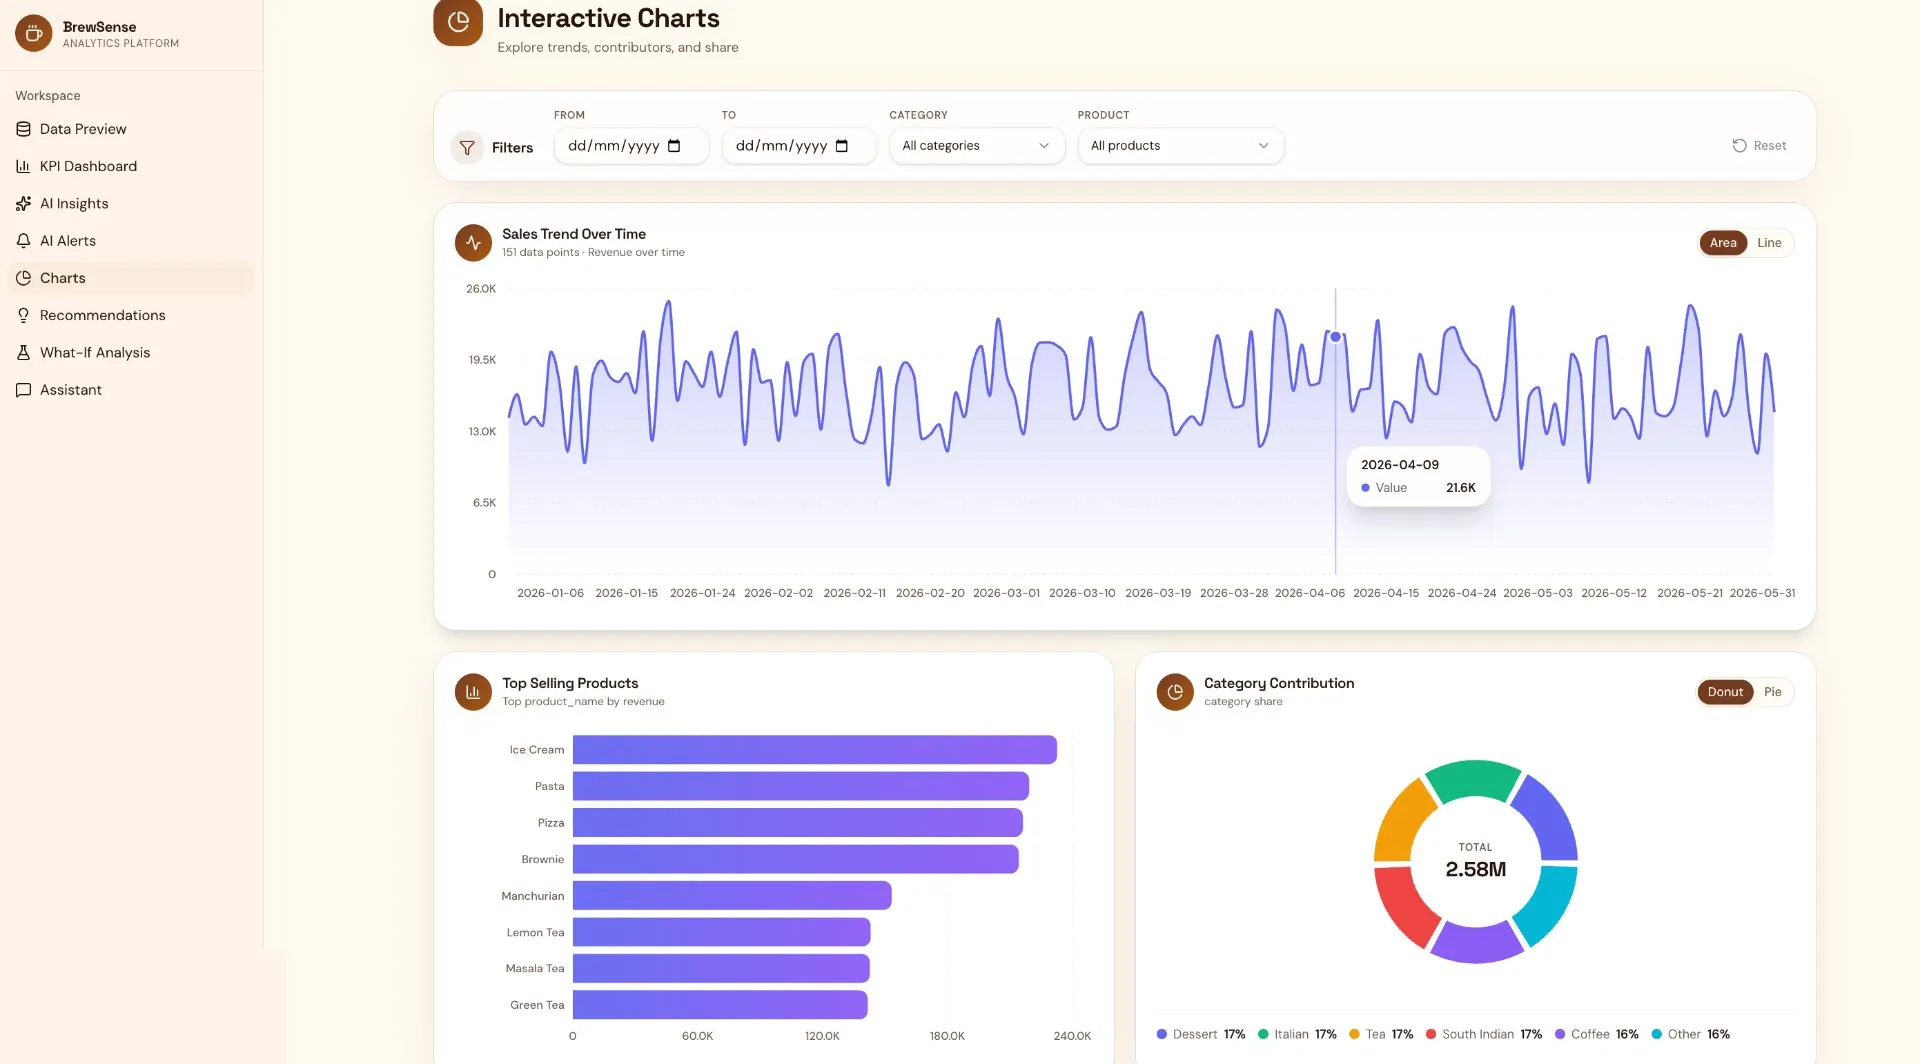
Task: Click the Tea legend orange dot
Action: click(x=1354, y=1034)
